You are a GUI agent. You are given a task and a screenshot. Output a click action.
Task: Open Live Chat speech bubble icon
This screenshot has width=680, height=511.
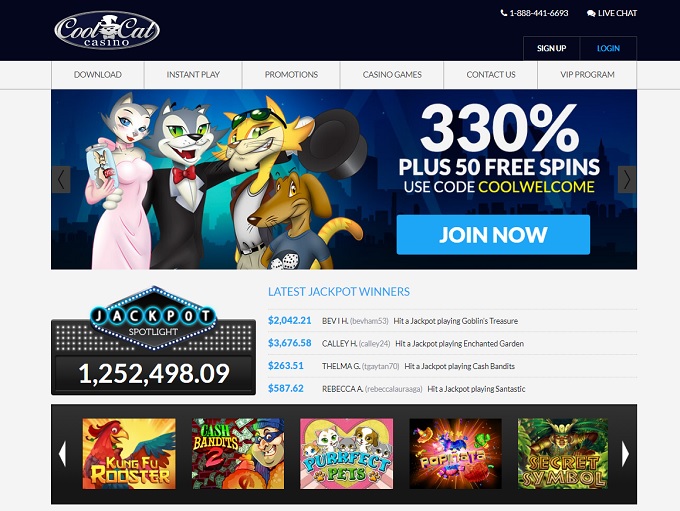pos(591,13)
